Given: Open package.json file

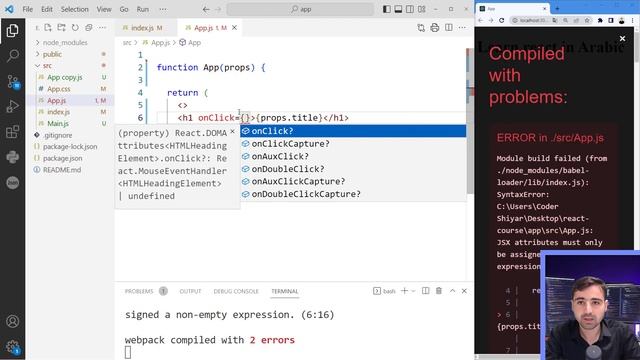Looking at the screenshot, I should (x=62, y=158).
